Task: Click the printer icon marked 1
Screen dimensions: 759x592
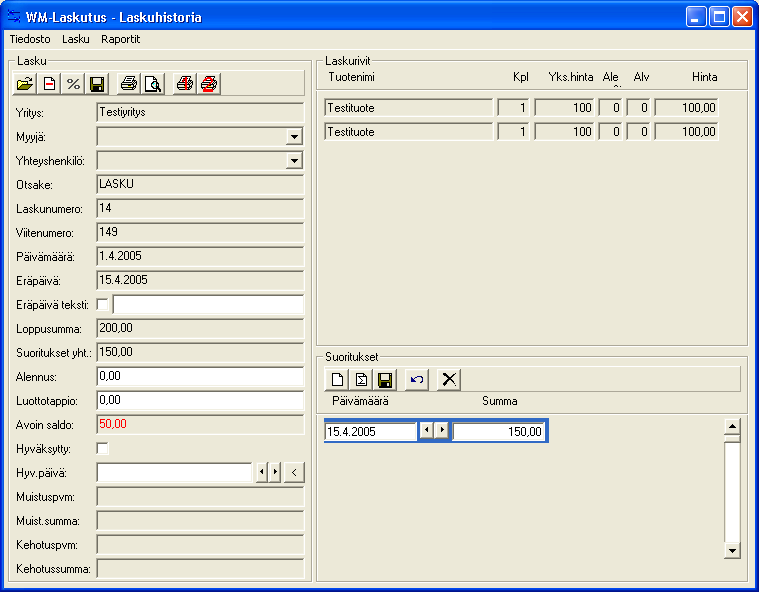Action: pyautogui.click(x=185, y=84)
